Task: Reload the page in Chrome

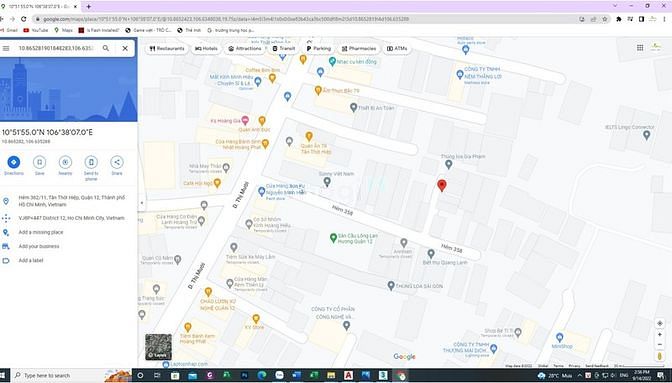Action: (x=23, y=19)
